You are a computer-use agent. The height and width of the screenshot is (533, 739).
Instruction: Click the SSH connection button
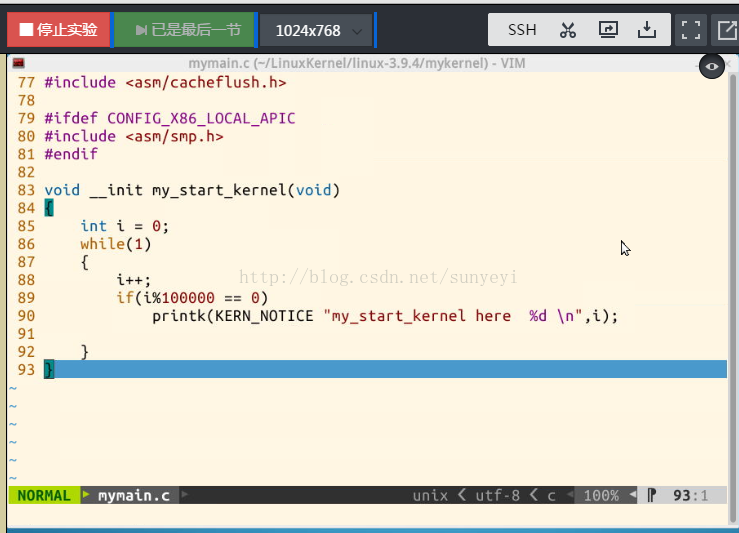click(522, 30)
